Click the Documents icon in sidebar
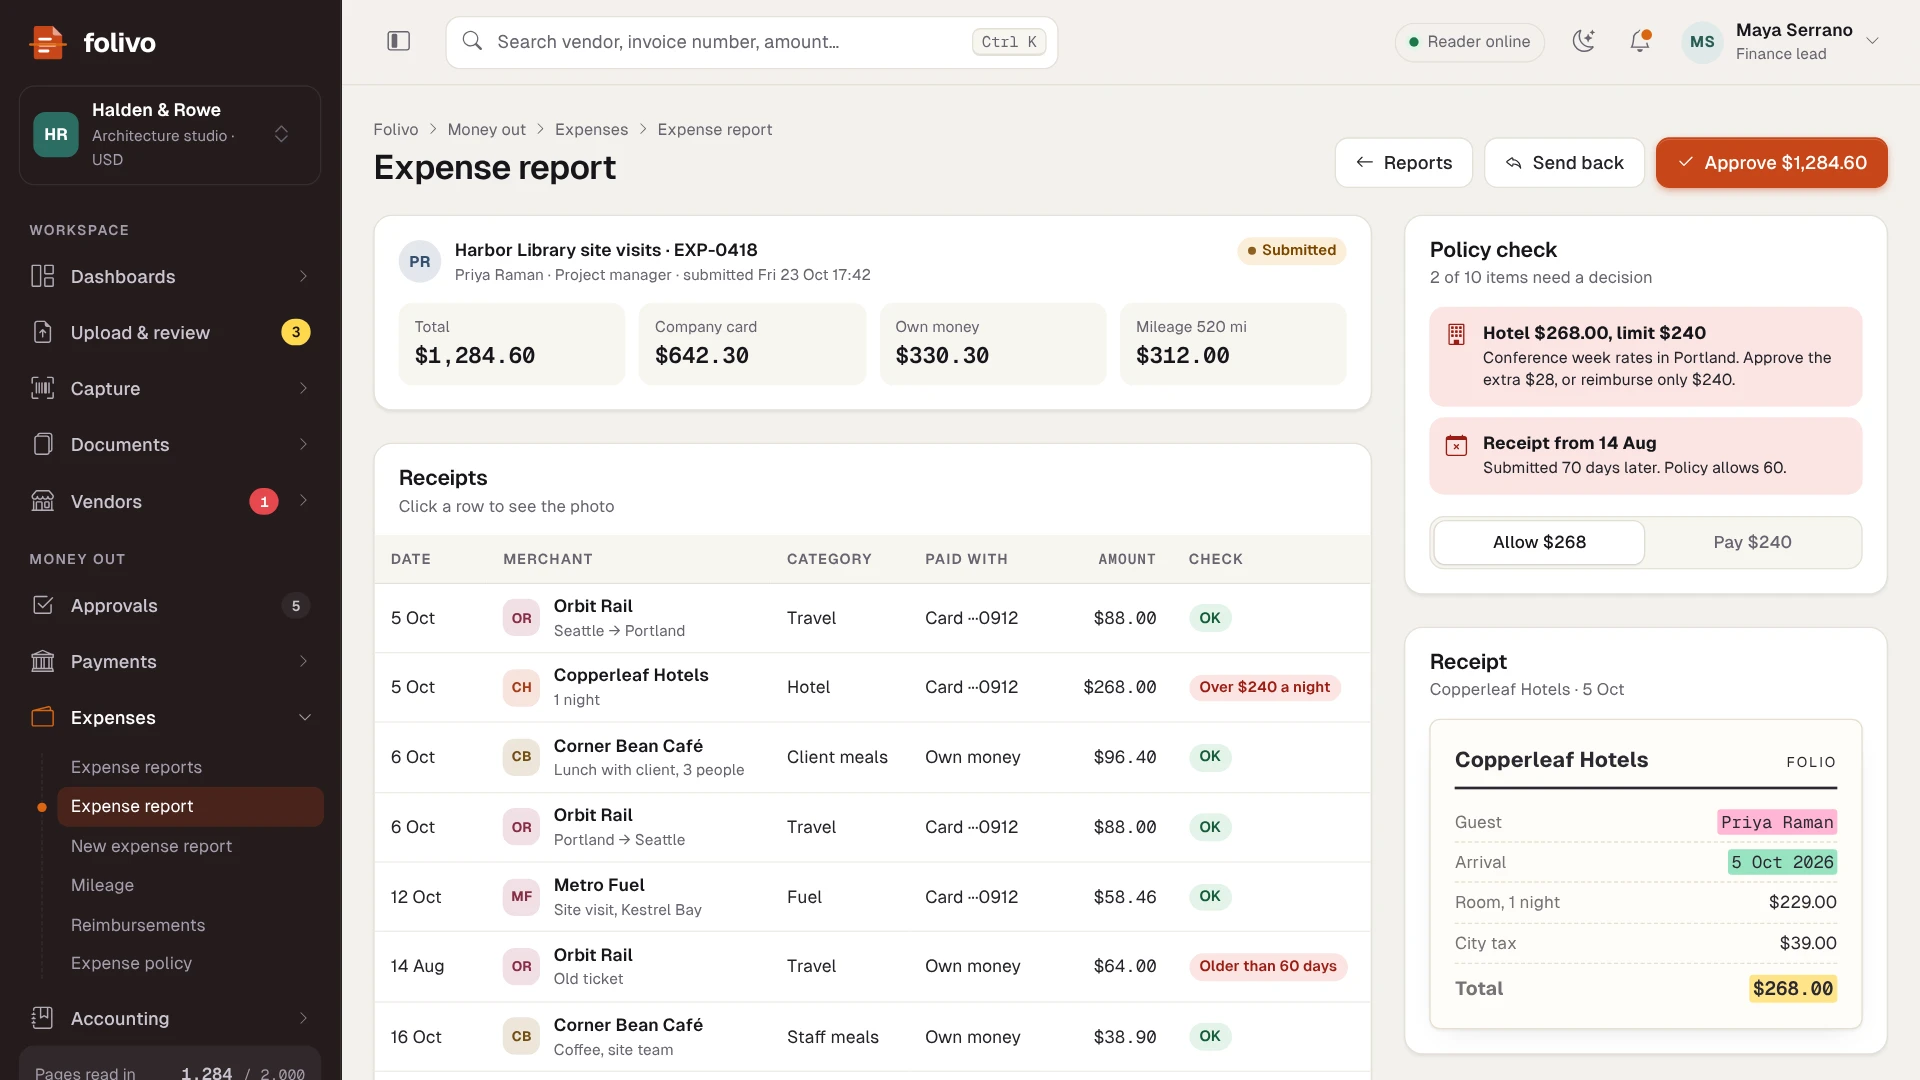Image resolution: width=1920 pixels, height=1080 pixels. pyautogui.click(x=43, y=444)
